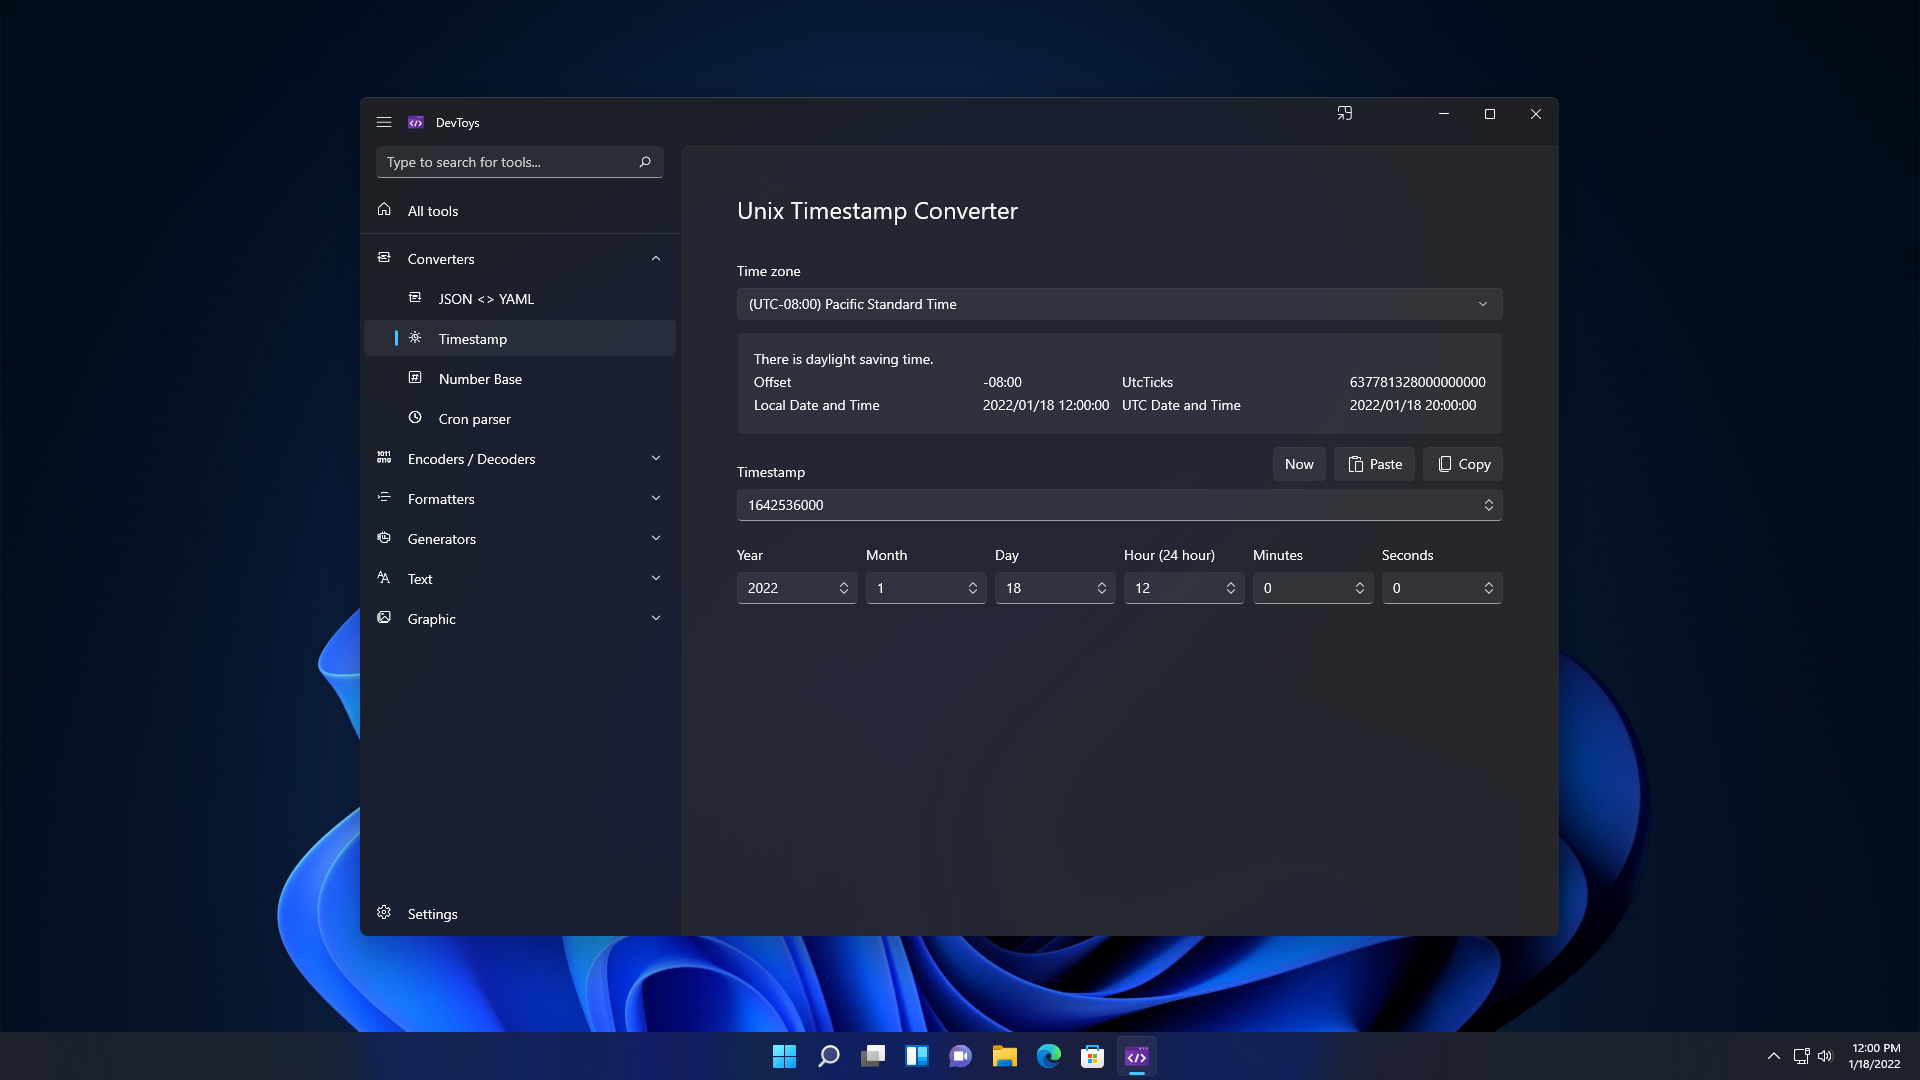Expand the Formatters group chevron
This screenshot has width=1920, height=1080.
(x=656, y=498)
